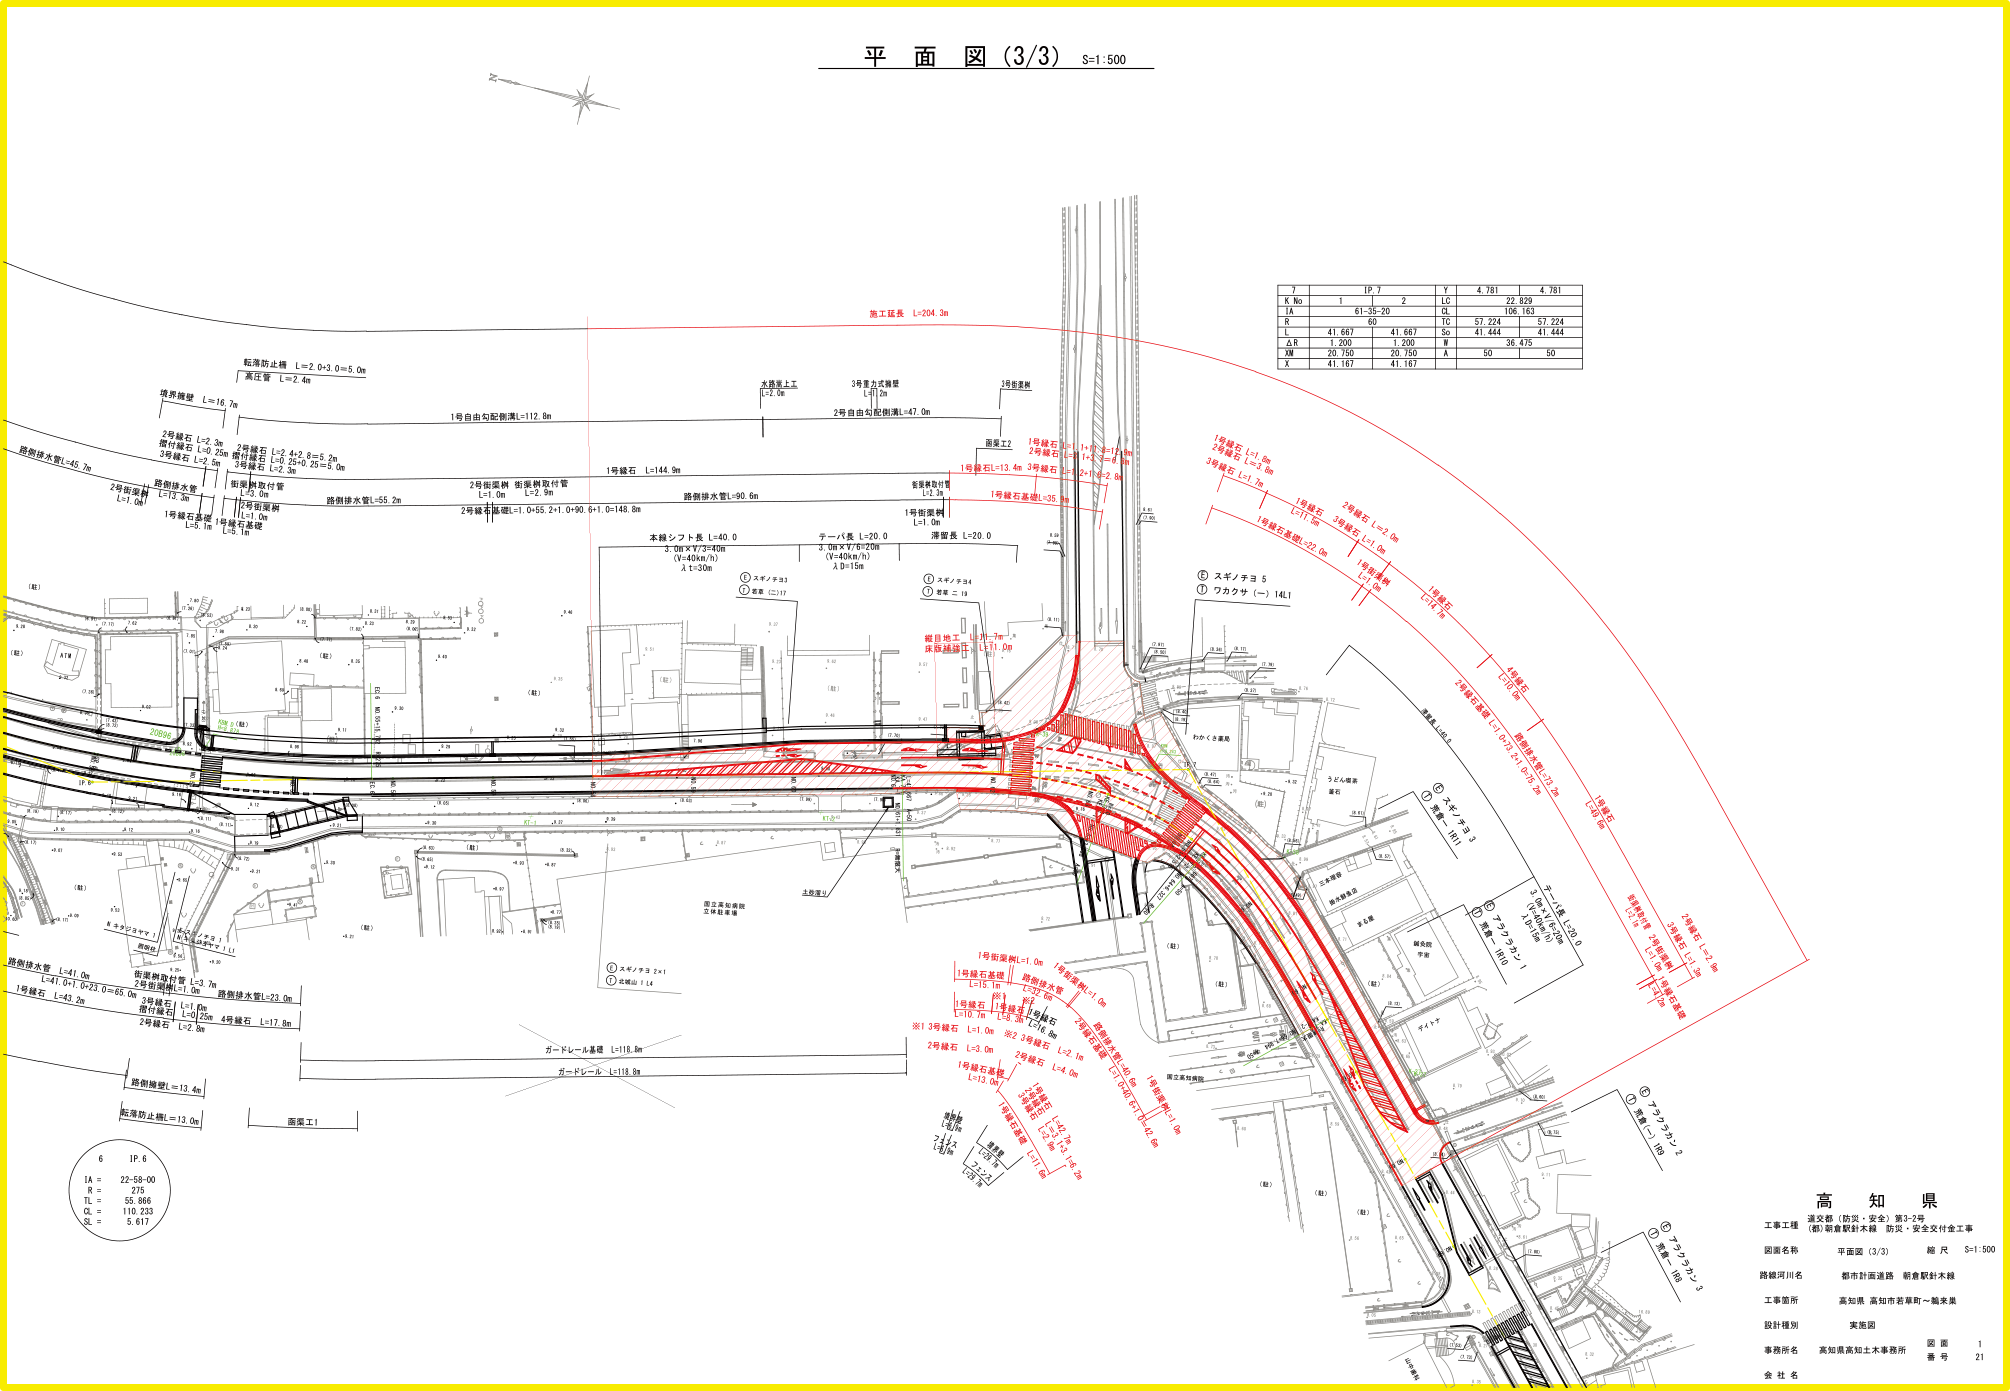Click the 1号自由勾配側溝L=112.8m label

point(500,417)
